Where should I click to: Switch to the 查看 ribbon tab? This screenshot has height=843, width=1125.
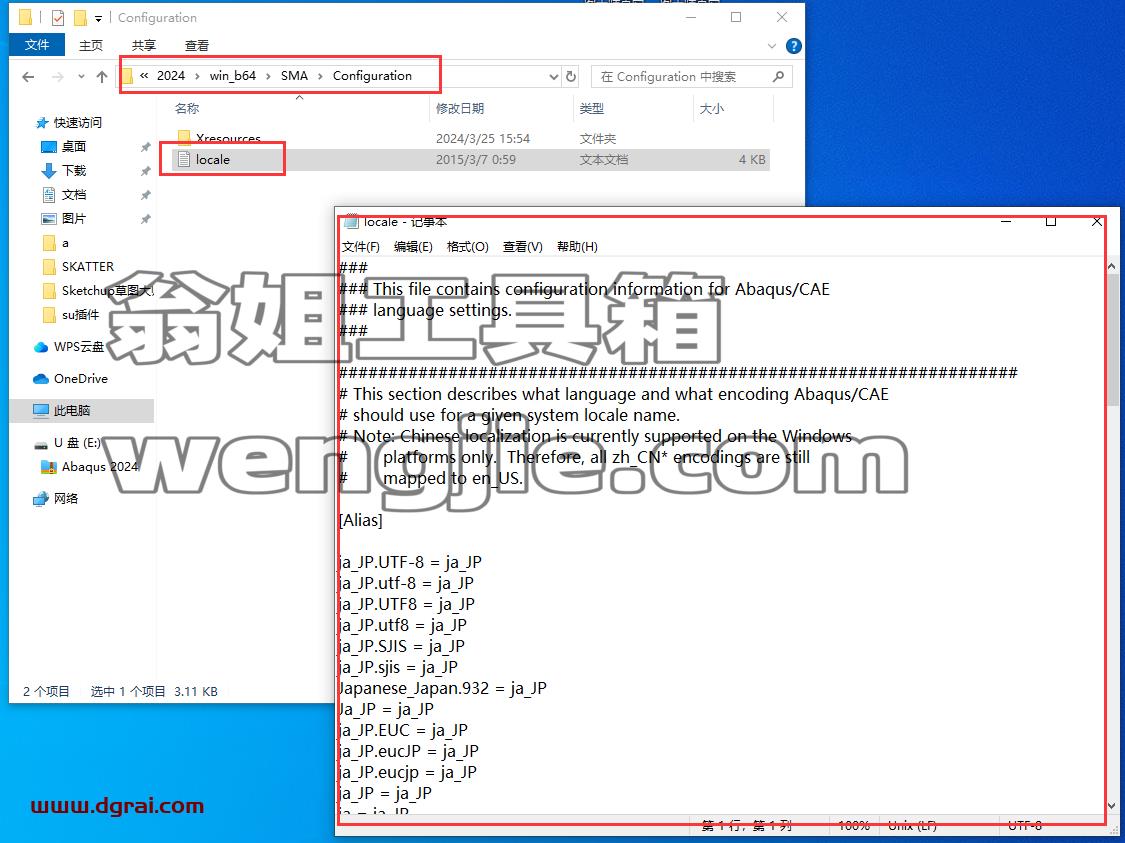pos(197,45)
